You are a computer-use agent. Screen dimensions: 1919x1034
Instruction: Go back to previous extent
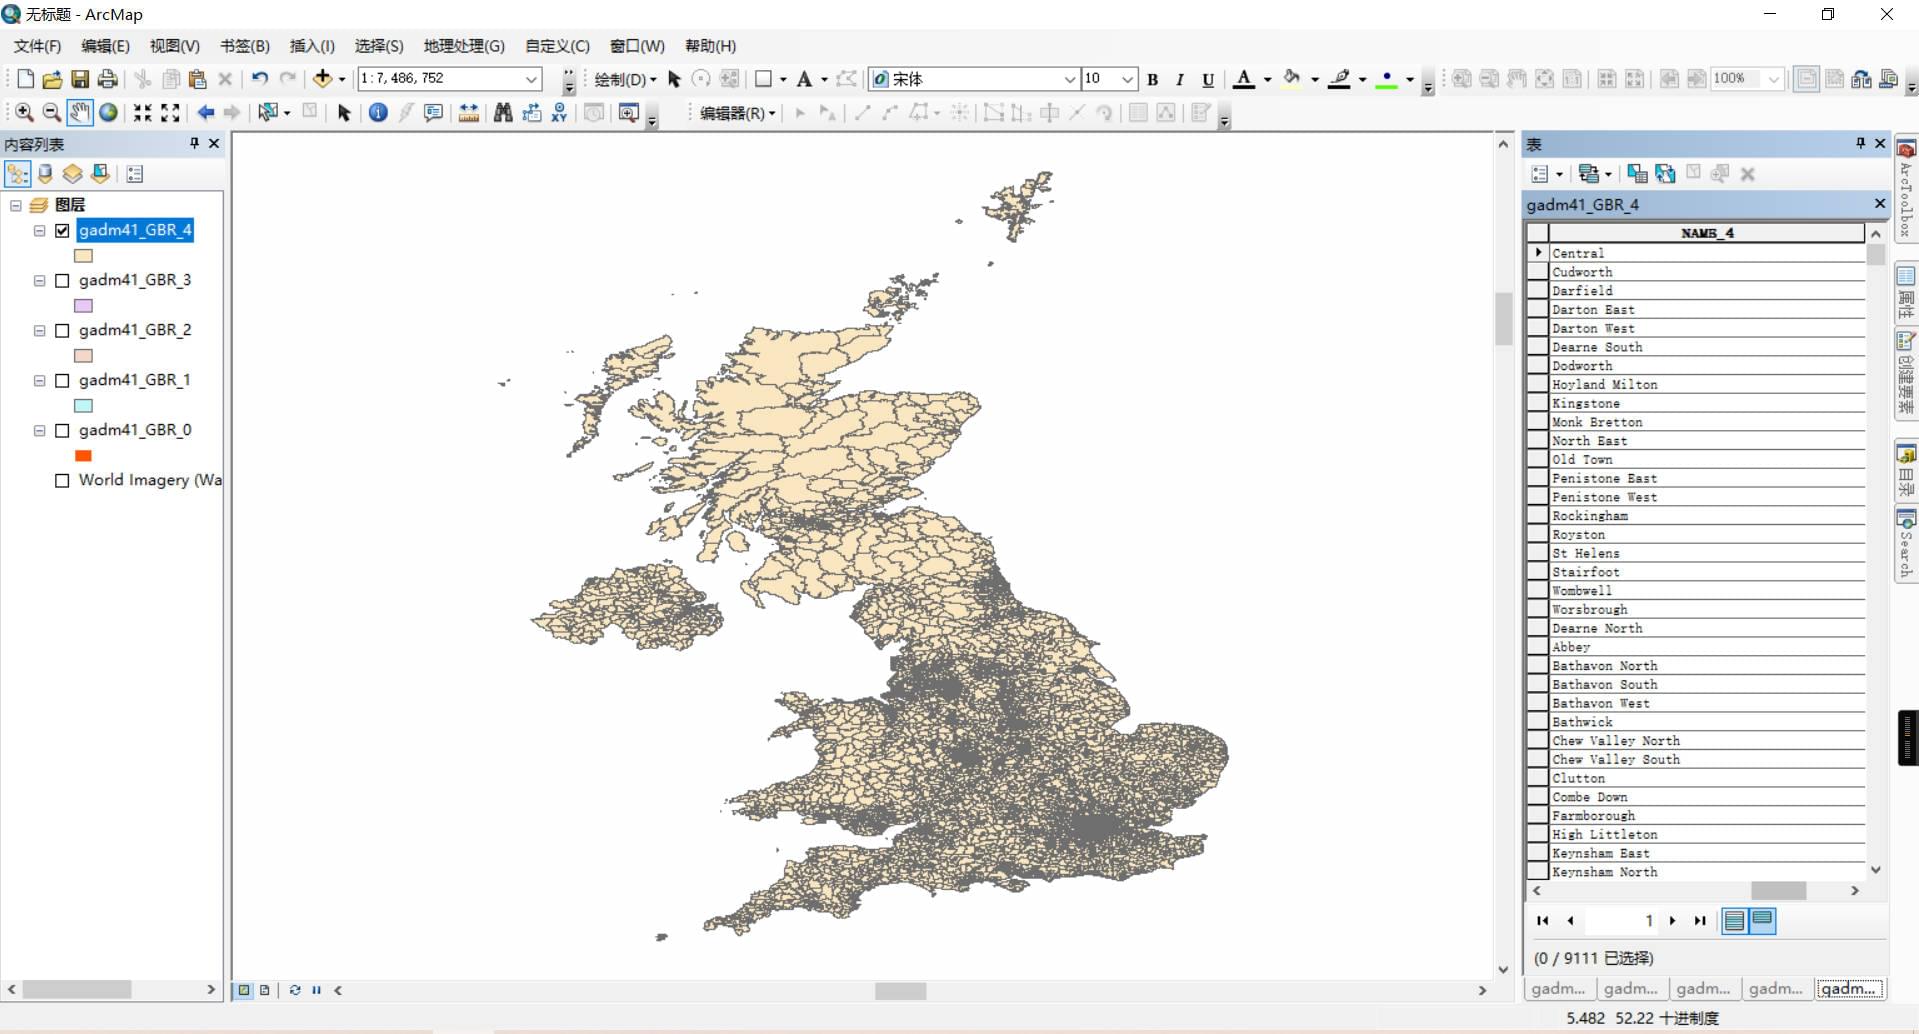[206, 113]
